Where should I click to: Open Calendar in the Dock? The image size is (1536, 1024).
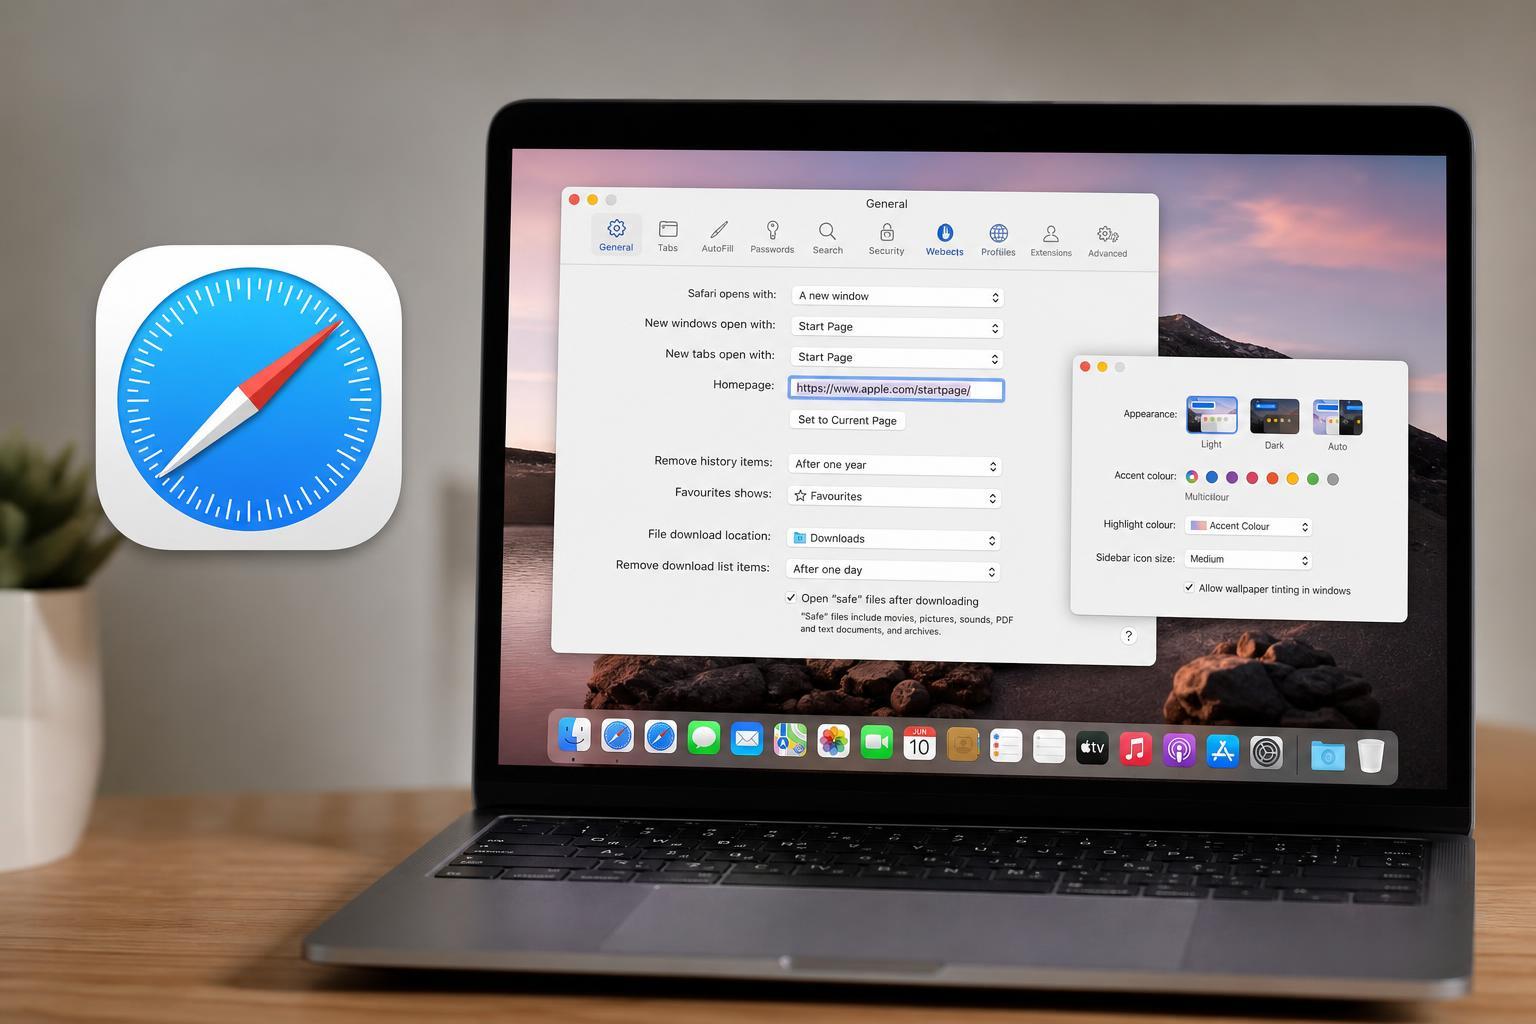tap(919, 743)
